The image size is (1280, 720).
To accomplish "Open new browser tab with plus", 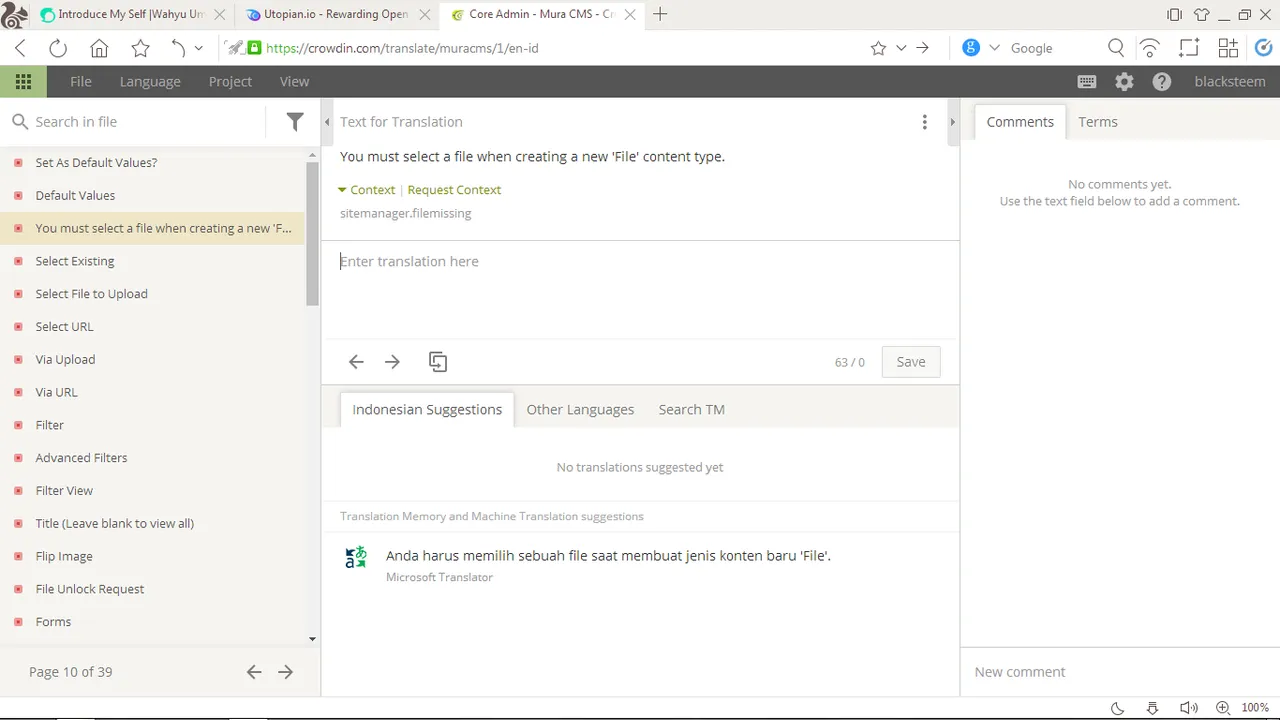I will (660, 14).
